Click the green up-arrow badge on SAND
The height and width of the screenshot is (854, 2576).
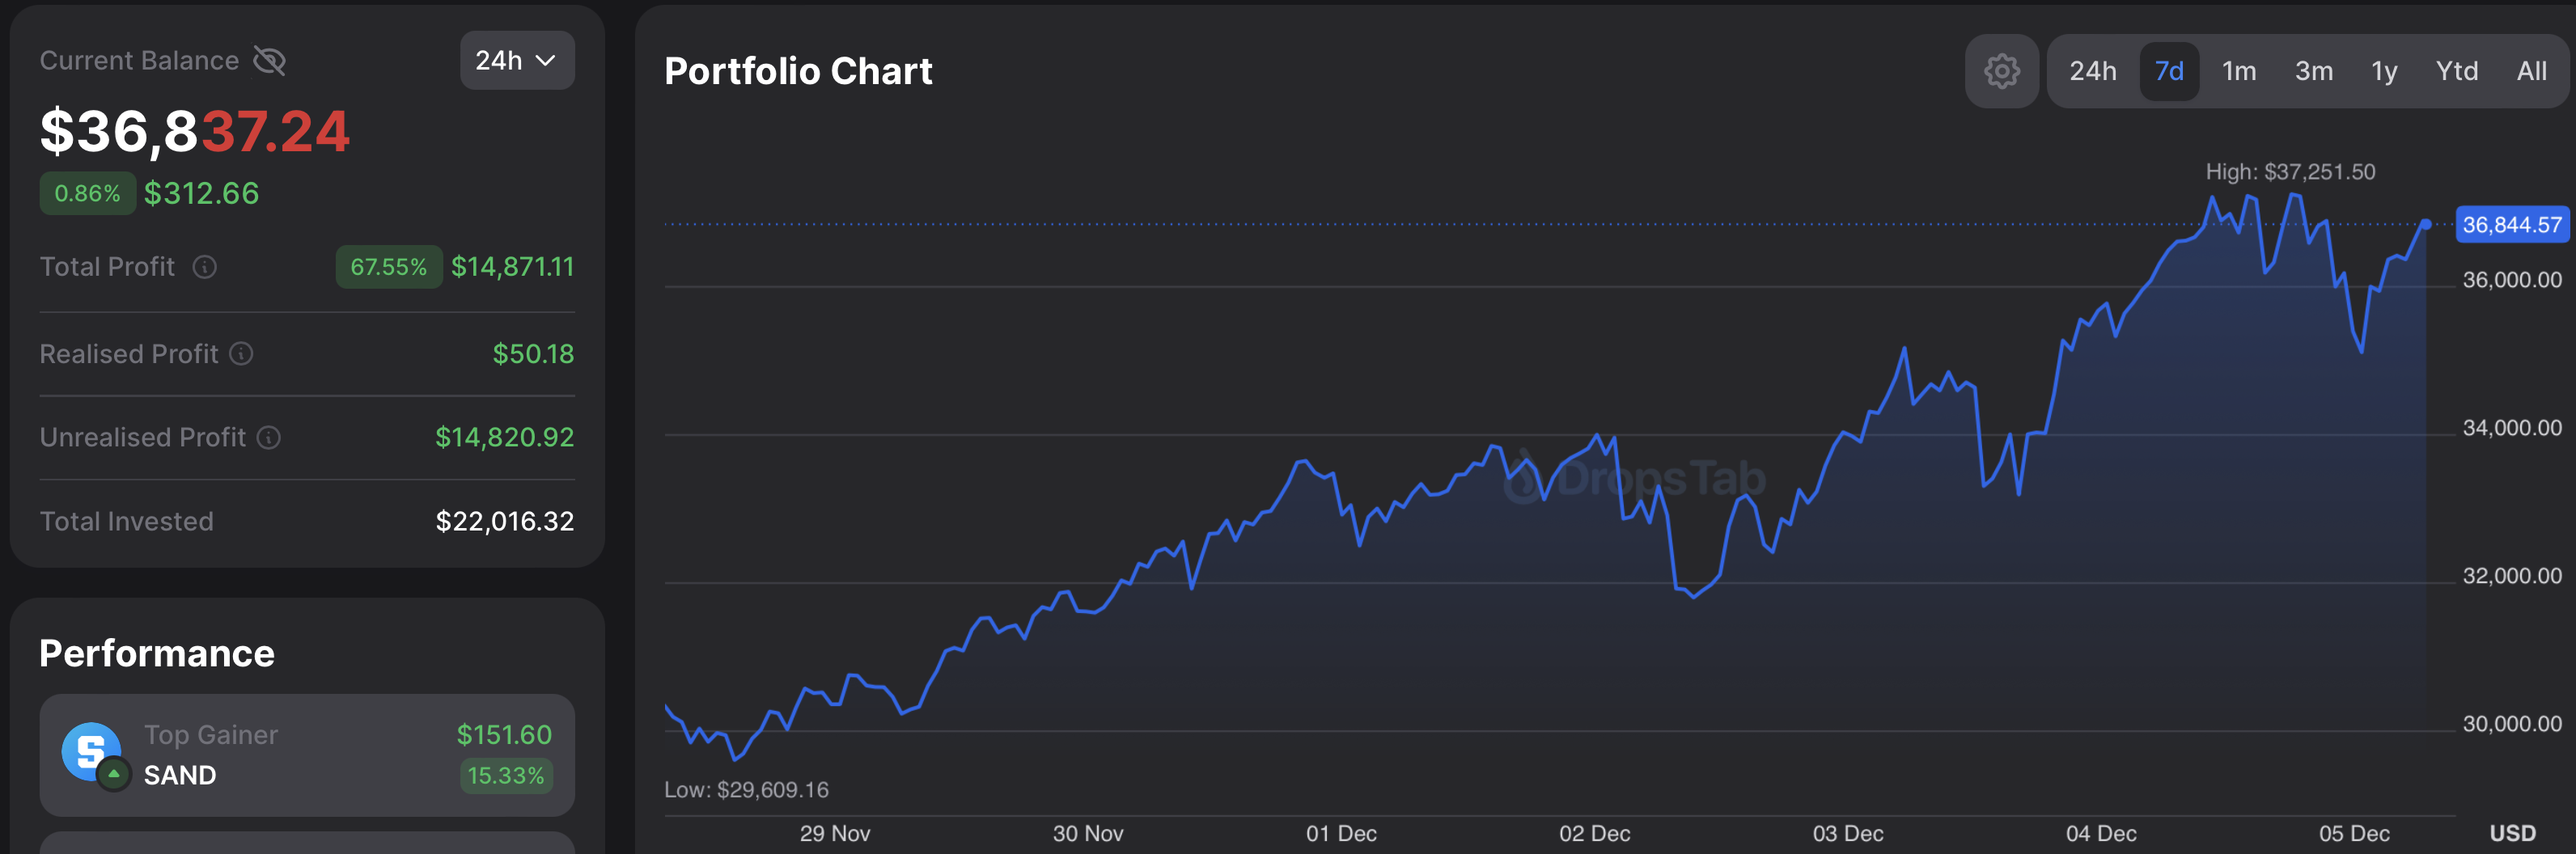point(114,774)
